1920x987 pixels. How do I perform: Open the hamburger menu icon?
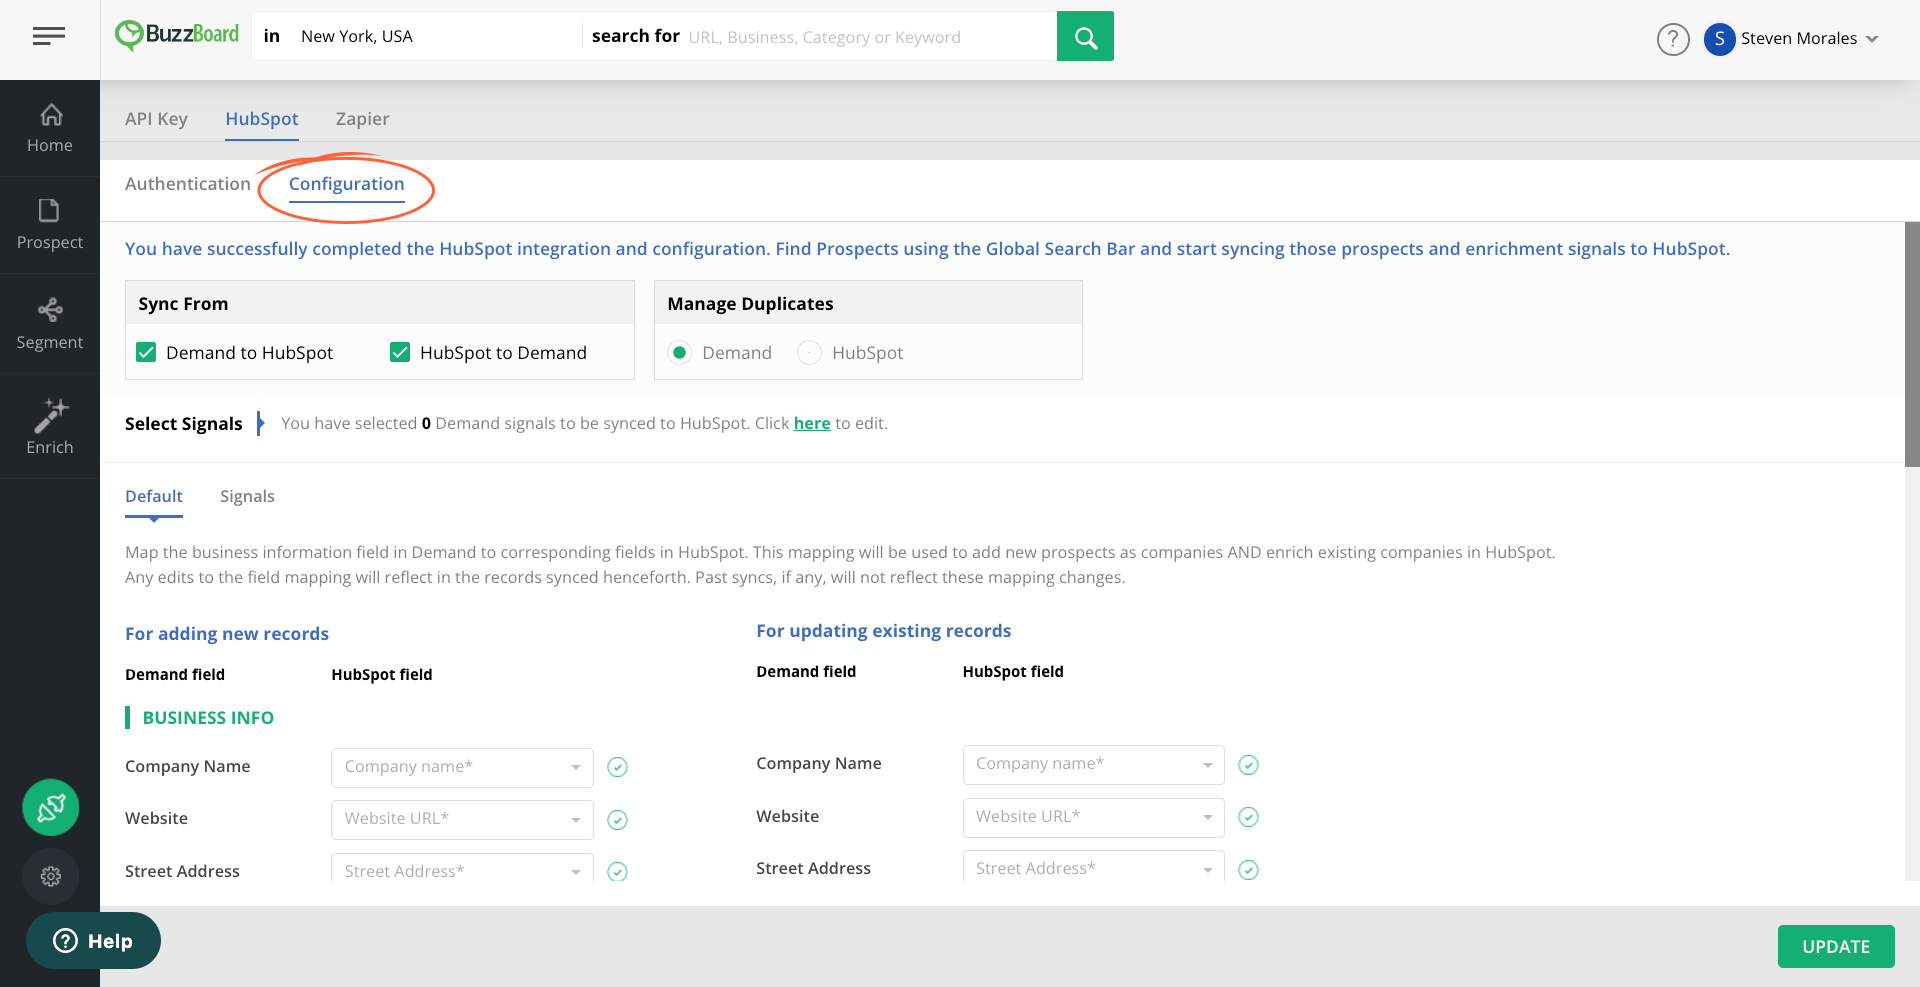click(x=48, y=36)
